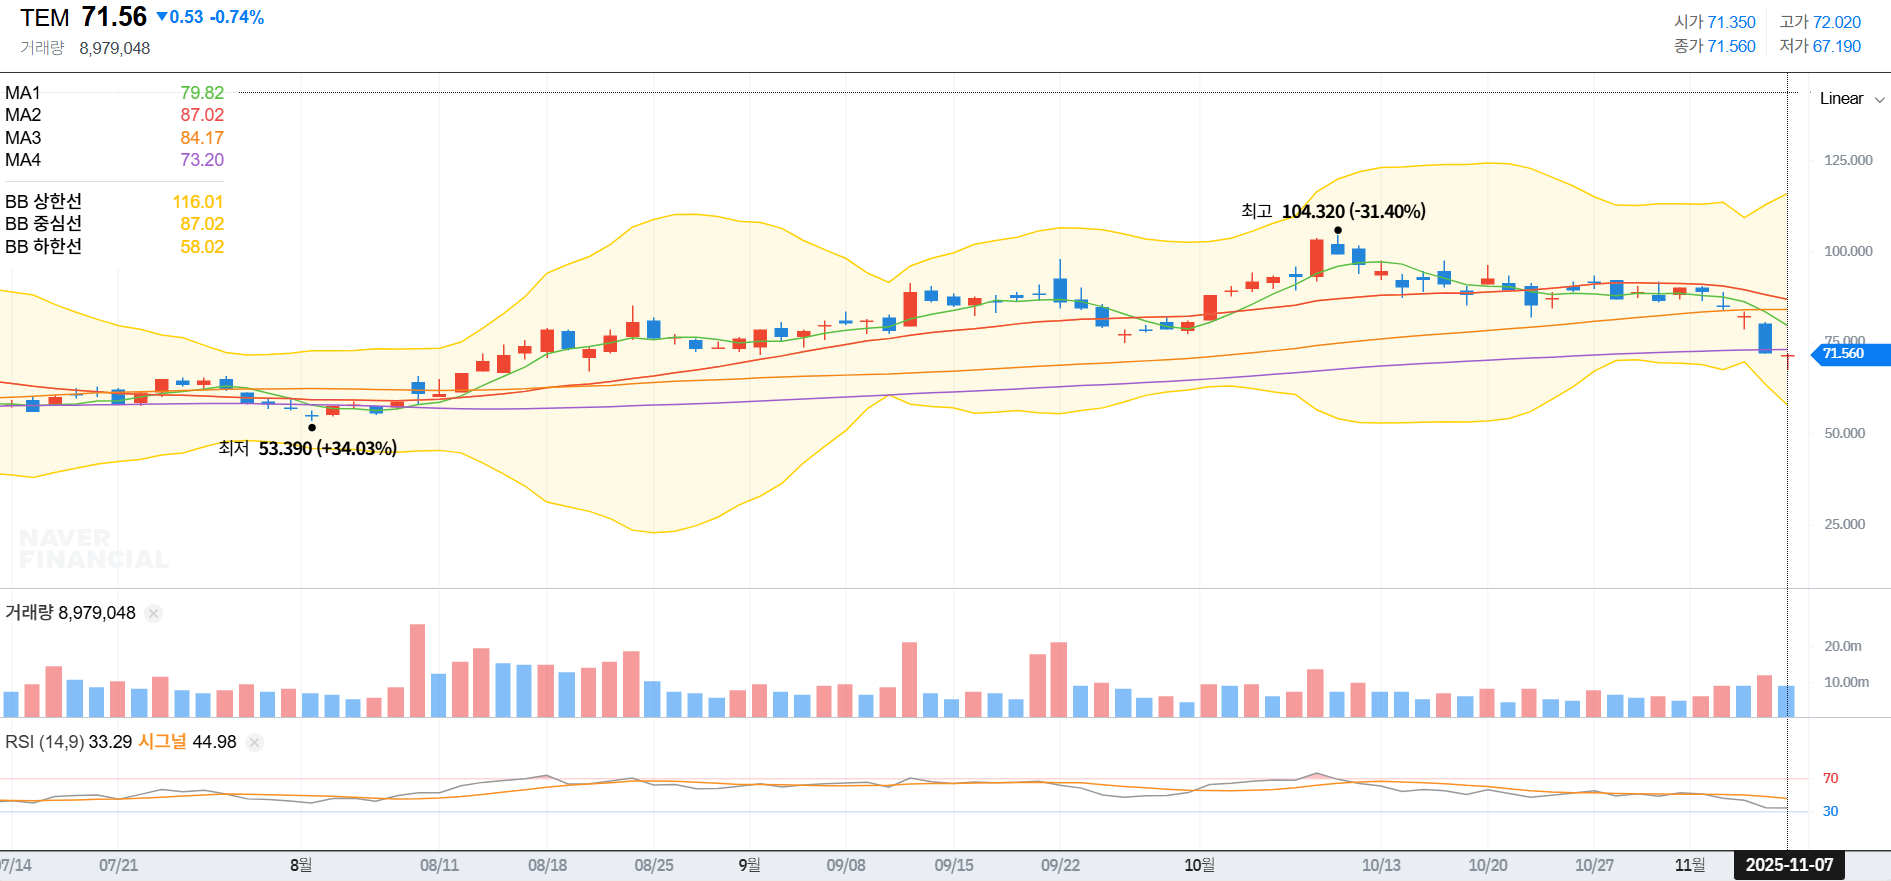Screen dimensions: 1891x881
Task: Click the 고가 72.020 high price
Action: [x=1820, y=22]
